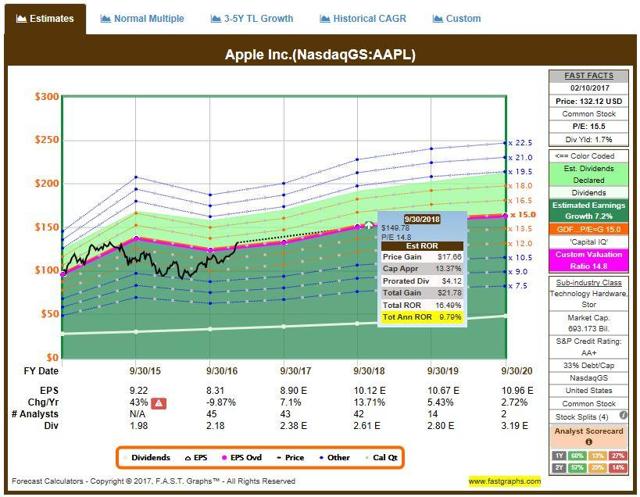
Task: Click the 'Capital IQ' entry
Action: click(589, 242)
